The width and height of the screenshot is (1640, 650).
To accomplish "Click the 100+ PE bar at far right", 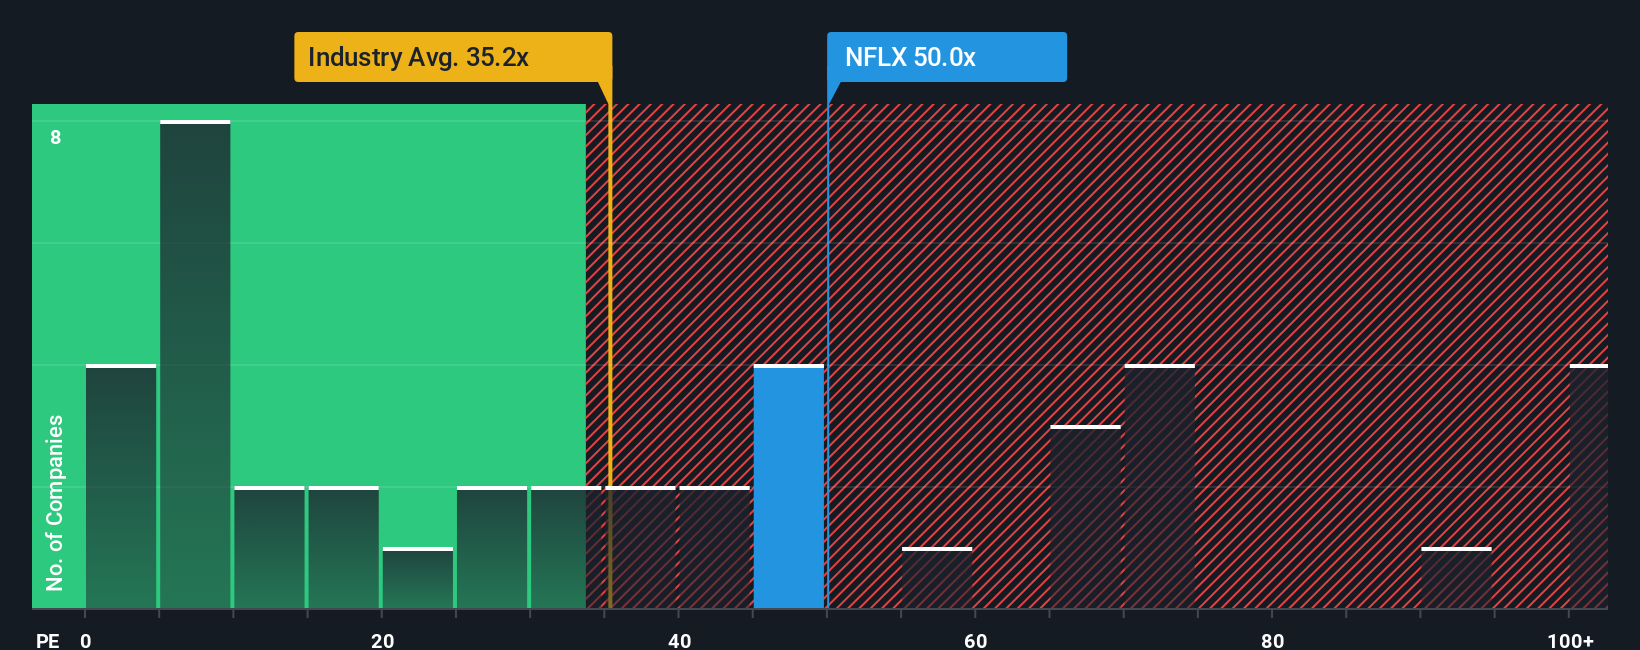I will (1589, 487).
